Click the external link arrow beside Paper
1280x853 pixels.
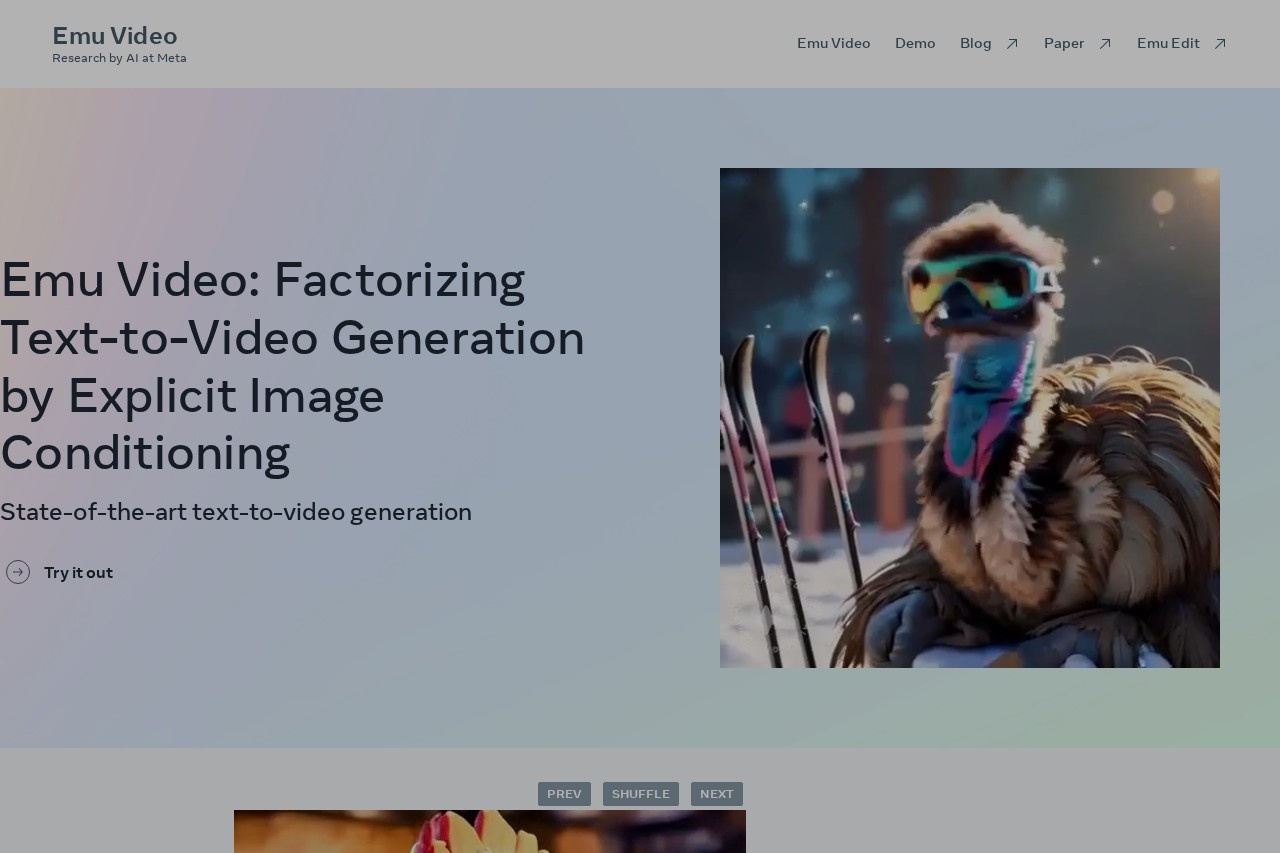click(1105, 43)
